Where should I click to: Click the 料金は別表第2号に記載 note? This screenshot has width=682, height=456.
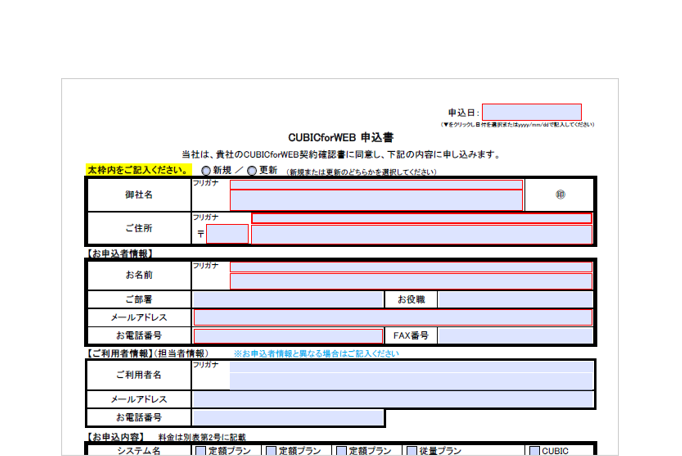[x=202, y=437]
